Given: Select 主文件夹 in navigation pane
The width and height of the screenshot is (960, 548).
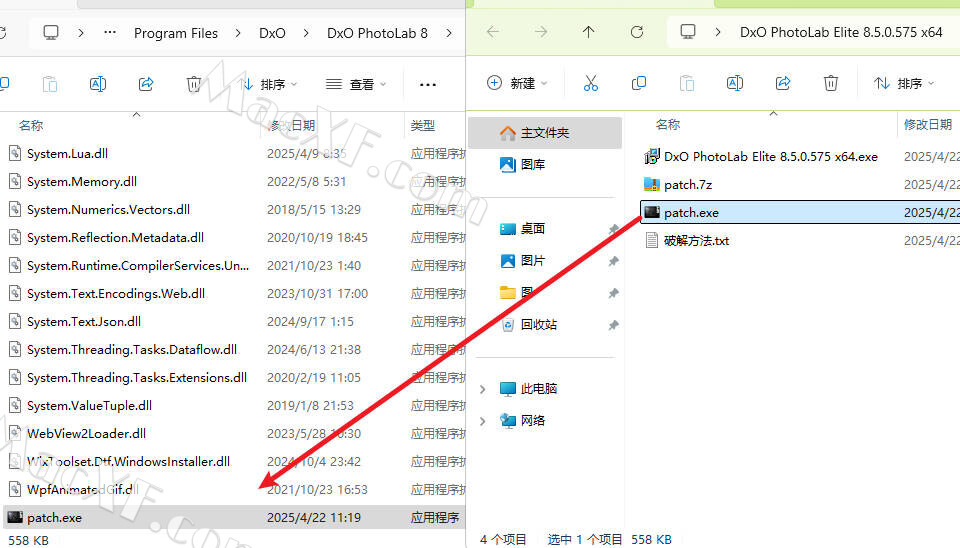Looking at the screenshot, I should click(x=545, y=133).
